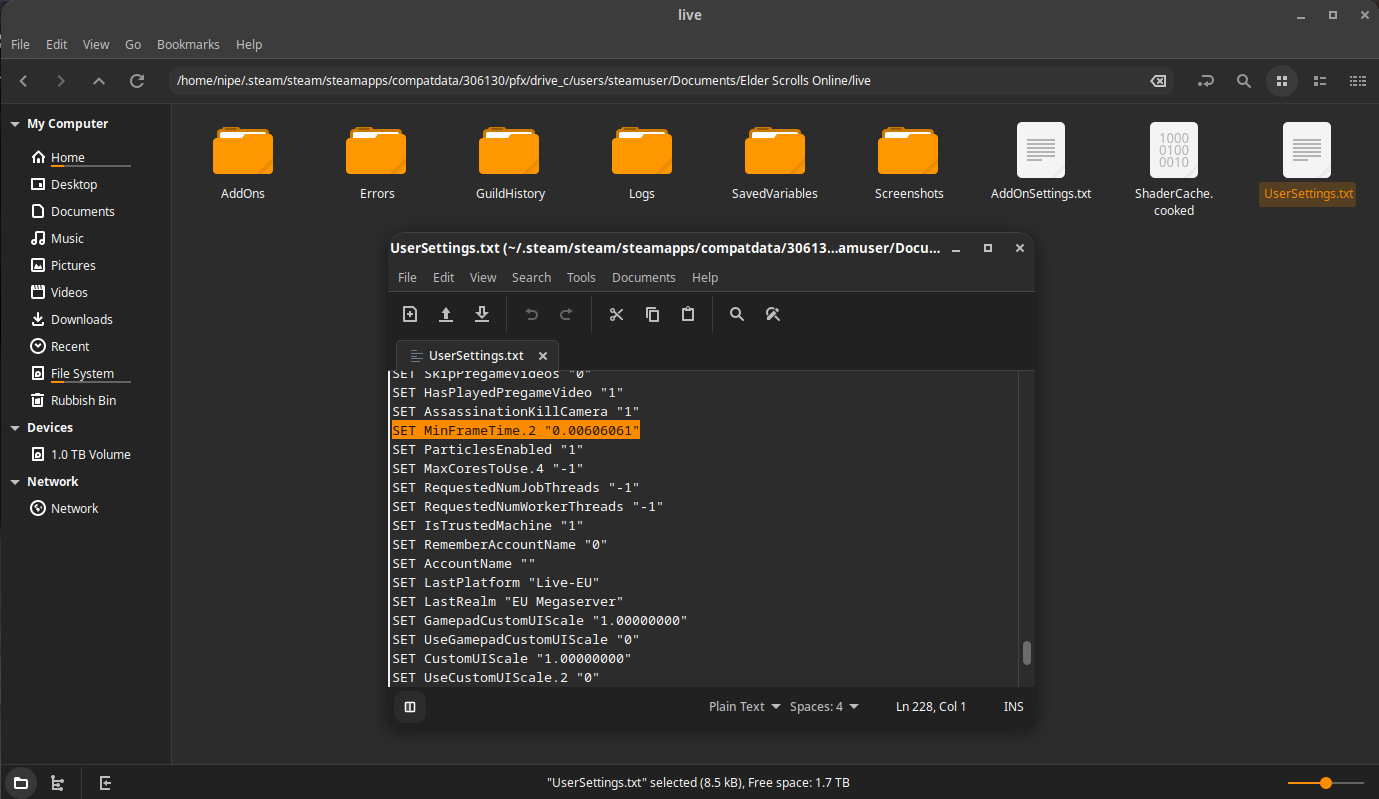Hide the file manager sidebar
The height and width of the screenshot is (799, 1379).
tap(105, 783)
